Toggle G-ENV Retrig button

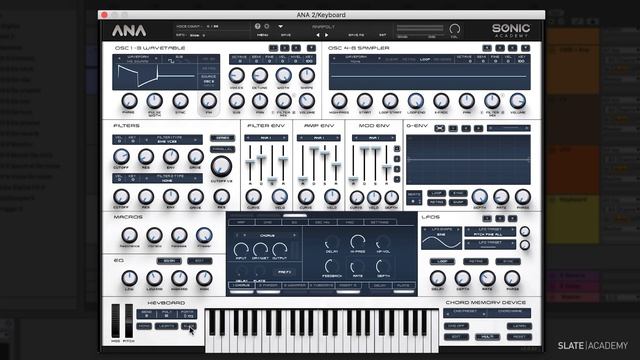(436, 202)
